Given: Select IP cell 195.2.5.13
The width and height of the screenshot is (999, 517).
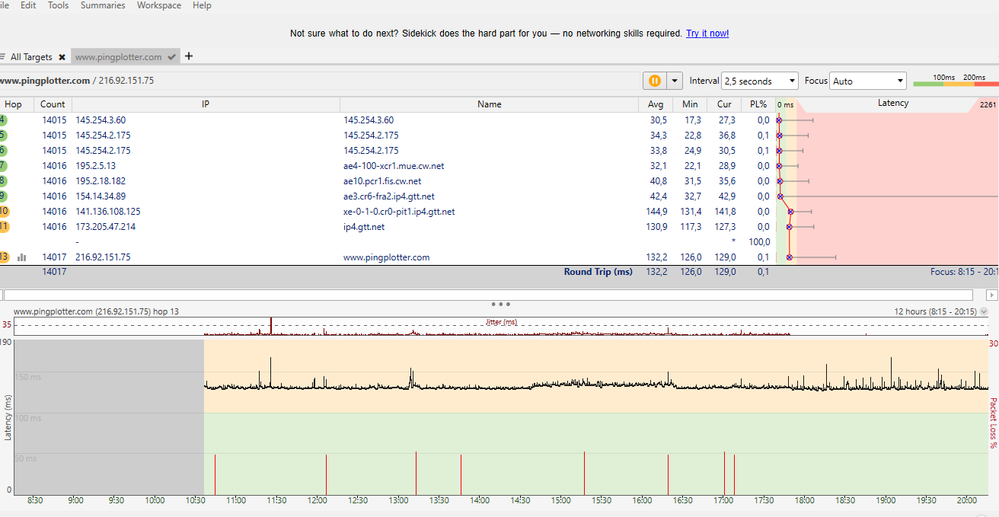Looking at the screenshot, I should 96,166.
